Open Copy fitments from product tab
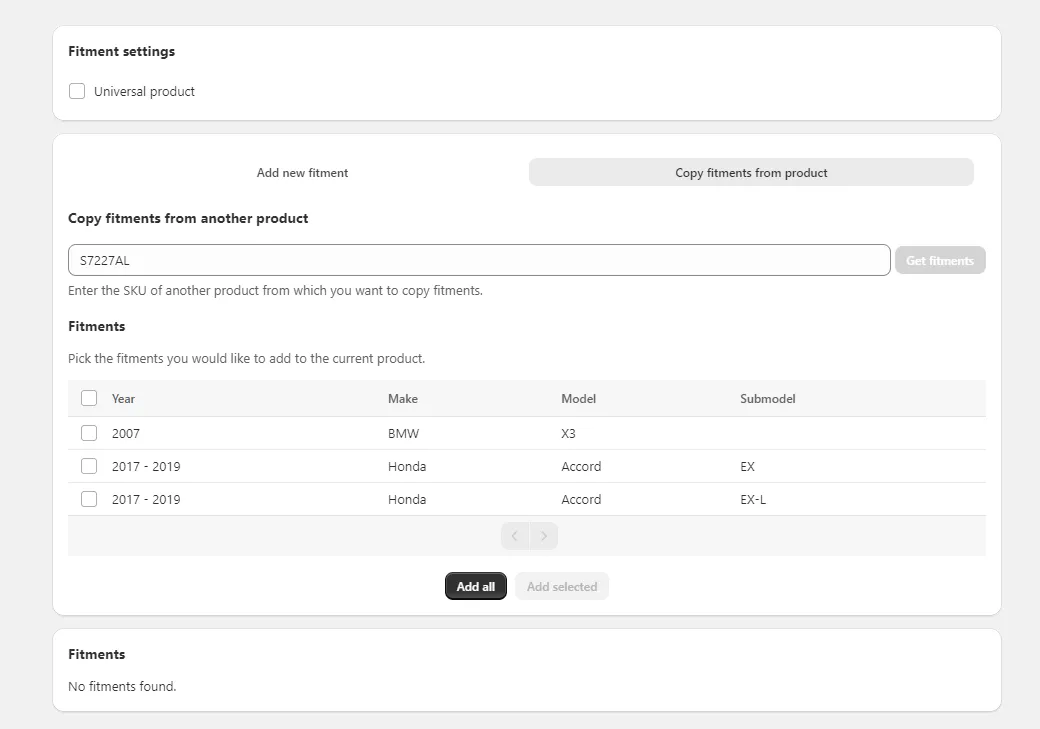The width and height of the screenshot is (1040, 729). pos(751,172)
